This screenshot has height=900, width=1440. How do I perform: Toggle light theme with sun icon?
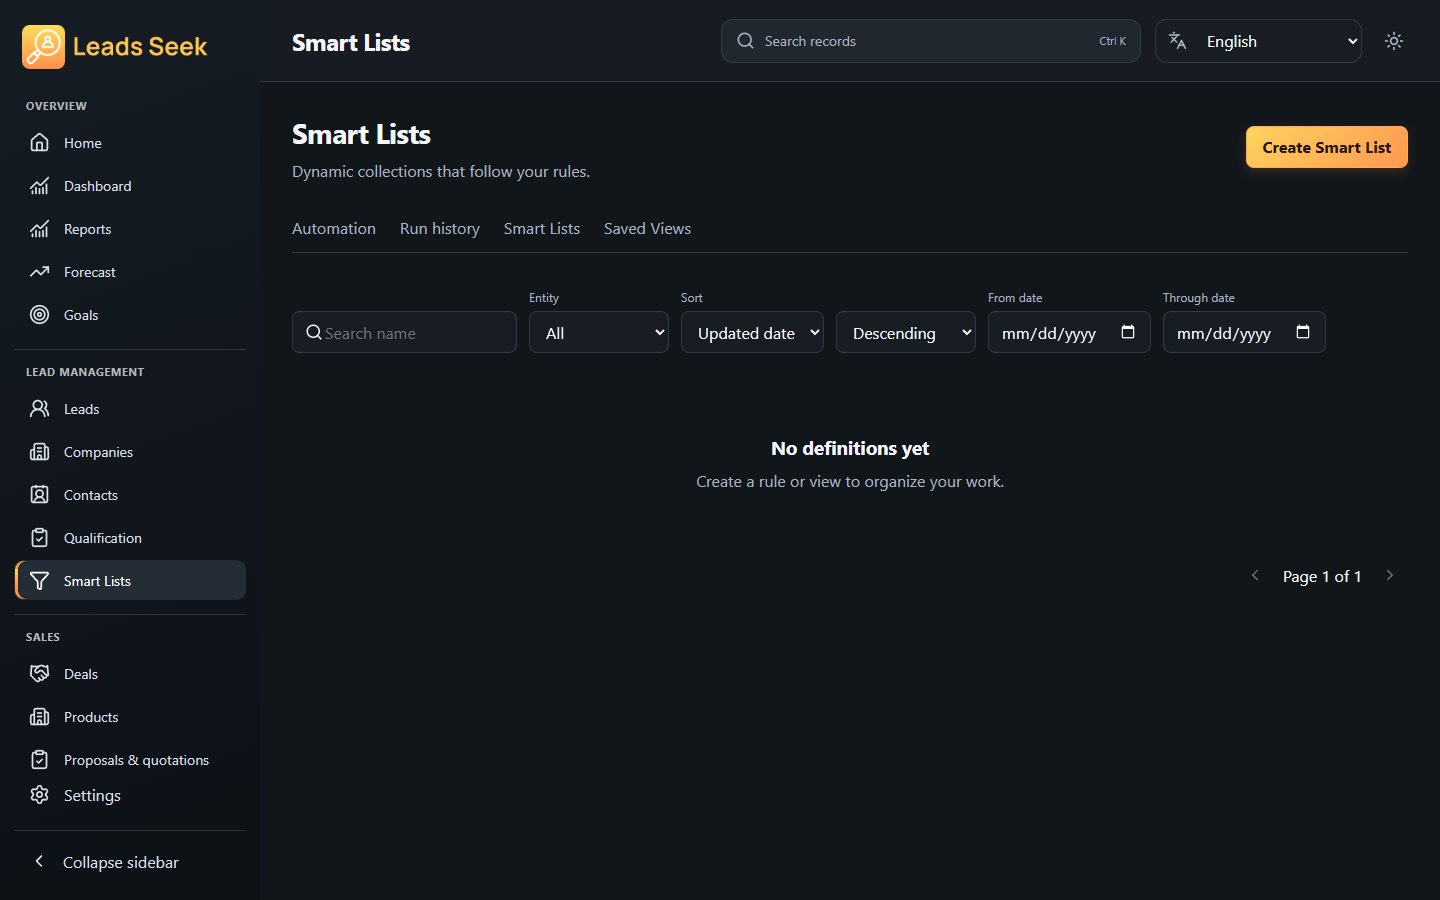(x=1394, y=41)
